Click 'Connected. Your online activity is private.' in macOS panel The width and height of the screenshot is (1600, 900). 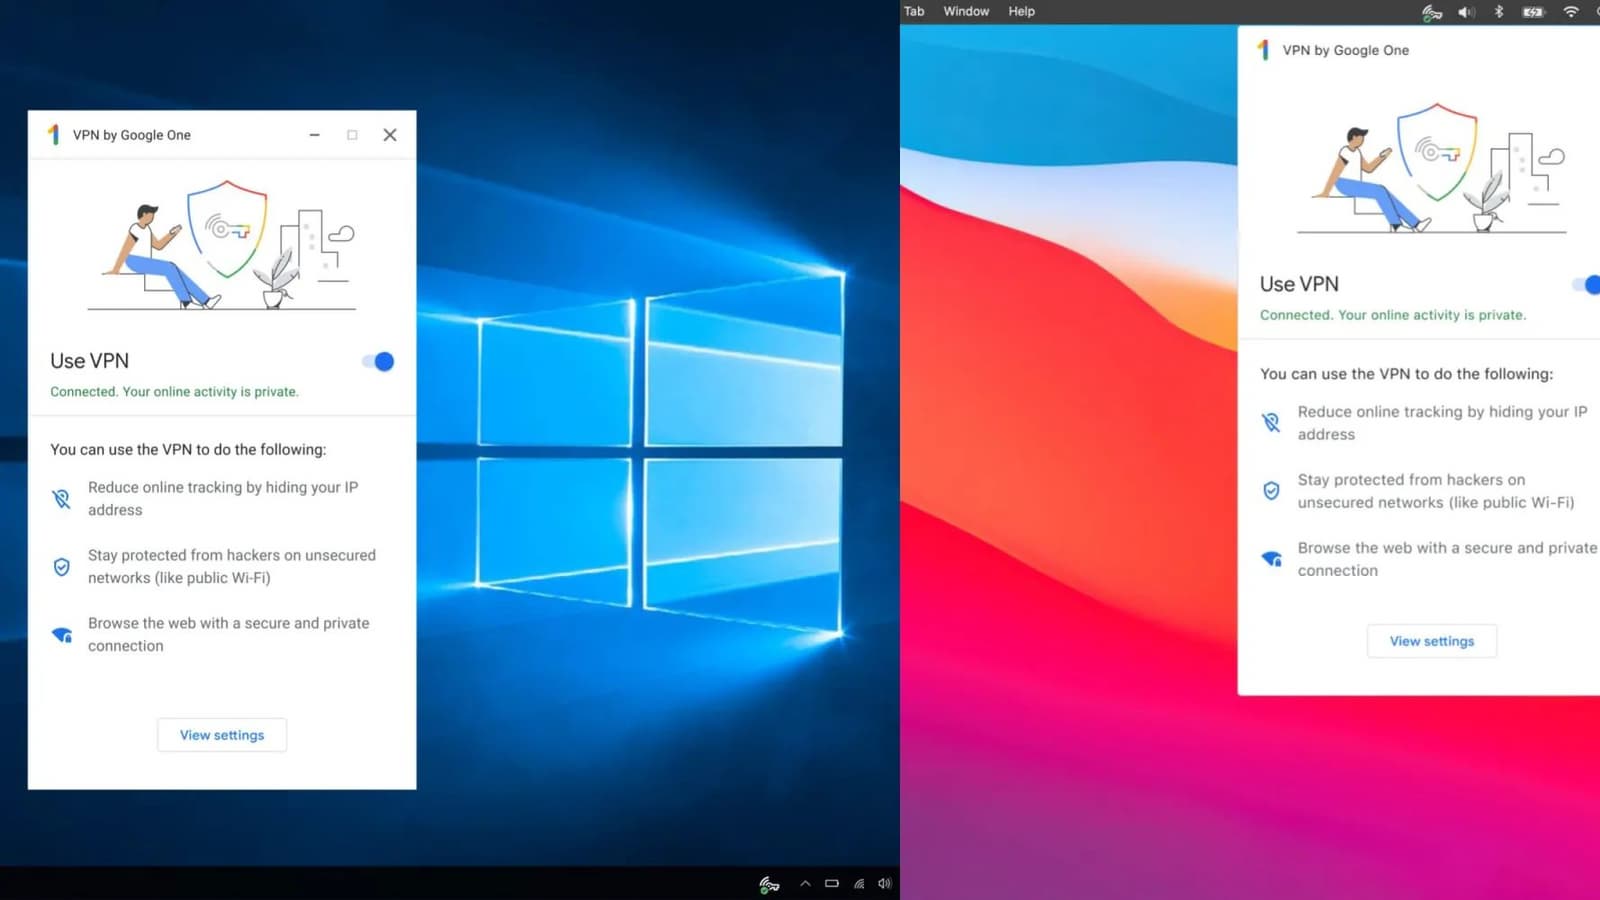pyautogui.click(x=1393, y=315)
